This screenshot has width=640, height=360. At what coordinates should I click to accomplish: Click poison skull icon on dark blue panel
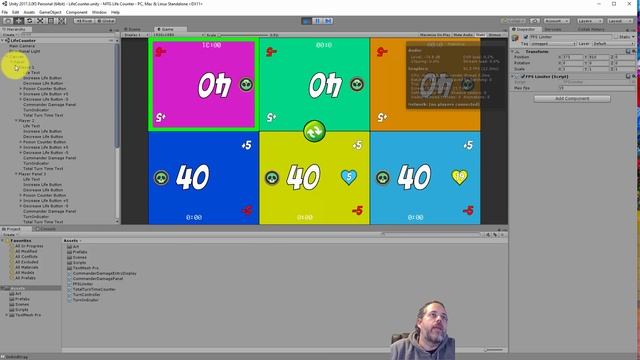click(x=161, y=178)
